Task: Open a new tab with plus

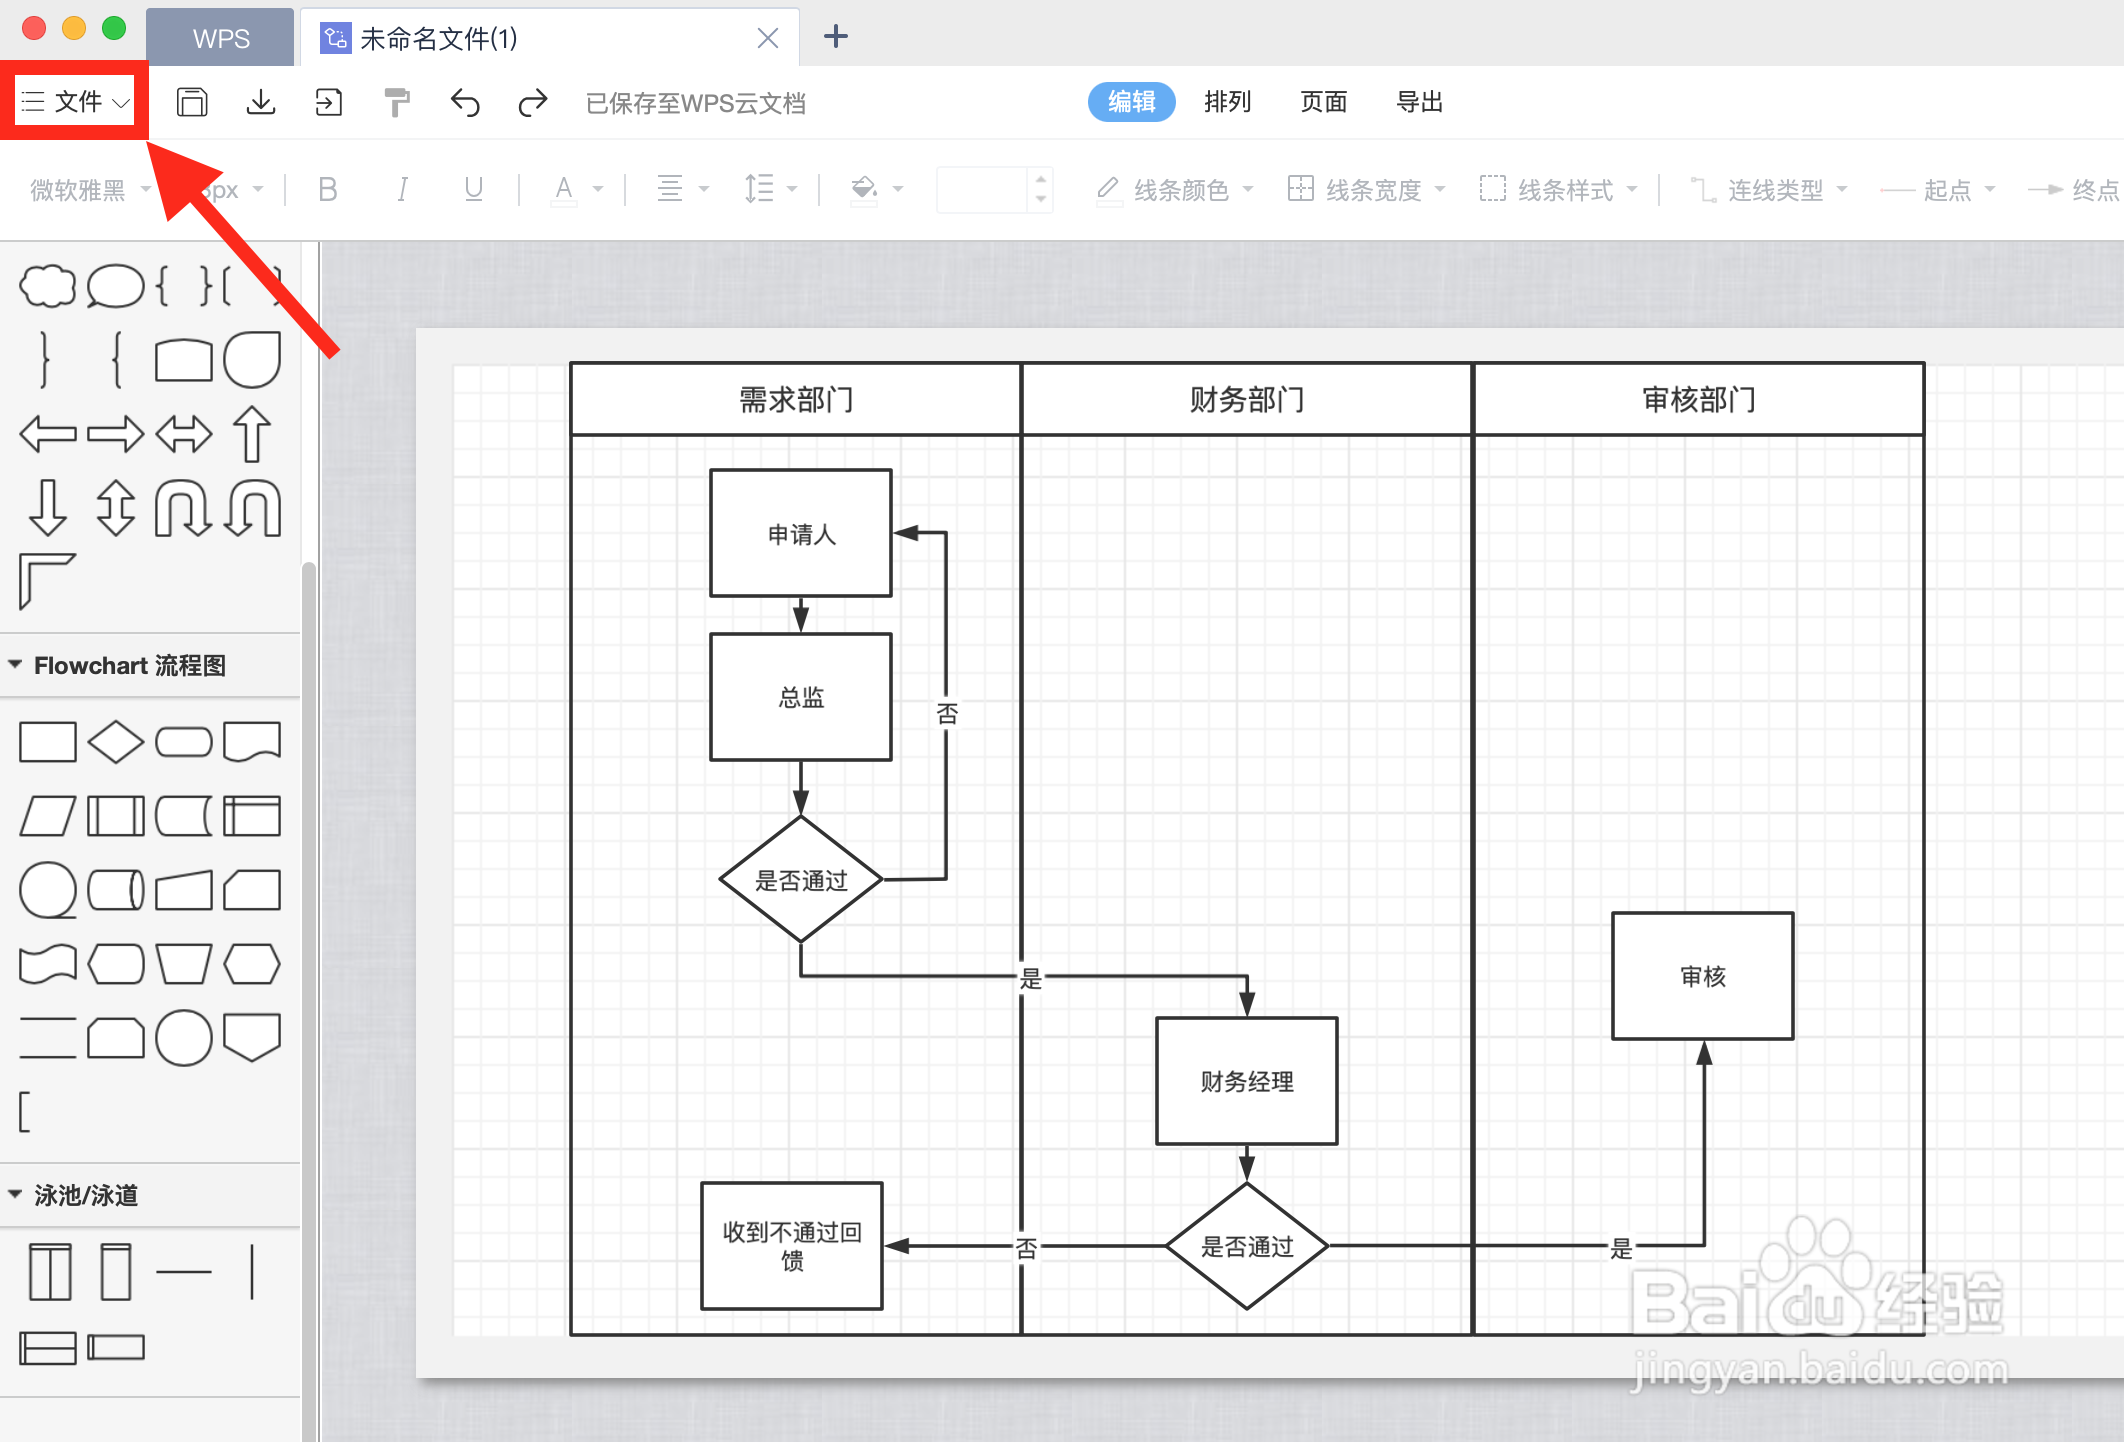Action: [x=836, y=38]
